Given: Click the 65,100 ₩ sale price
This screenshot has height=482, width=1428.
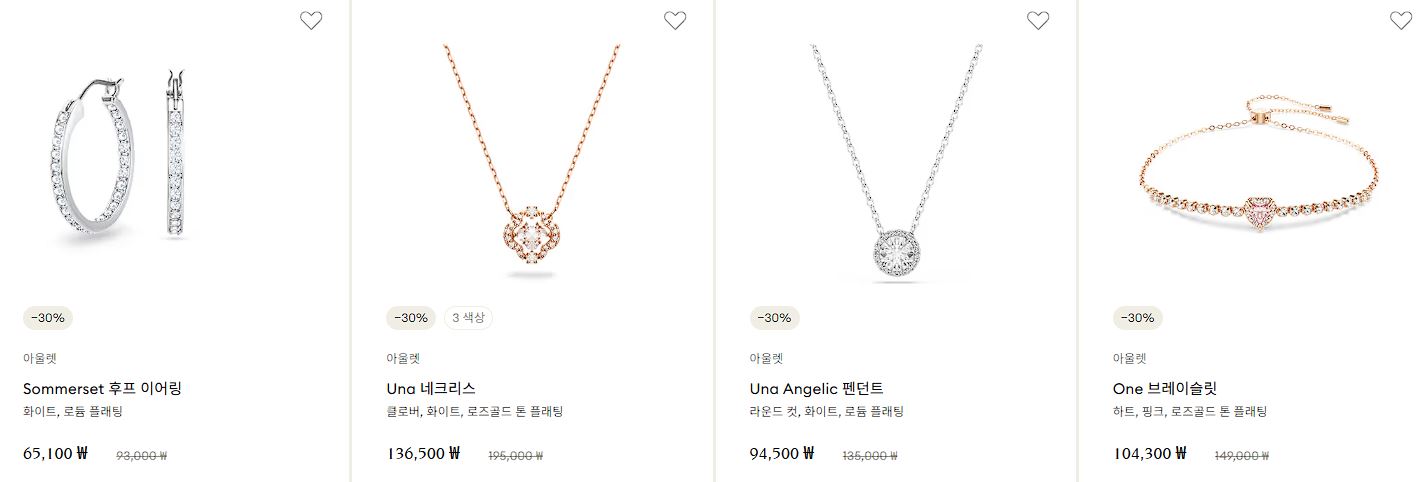Looking at the screenshot, I should tap(55, 453).
